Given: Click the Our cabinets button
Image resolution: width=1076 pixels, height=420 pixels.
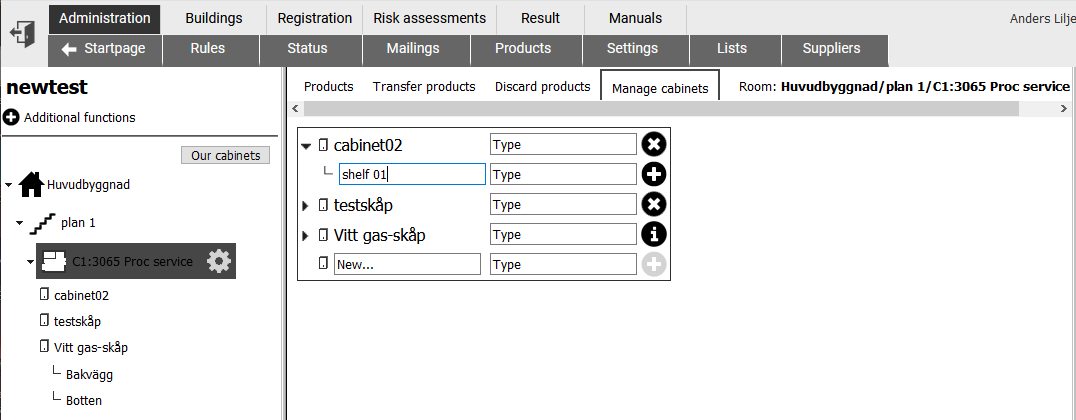Looking at the screenshot, I should 226,156.
